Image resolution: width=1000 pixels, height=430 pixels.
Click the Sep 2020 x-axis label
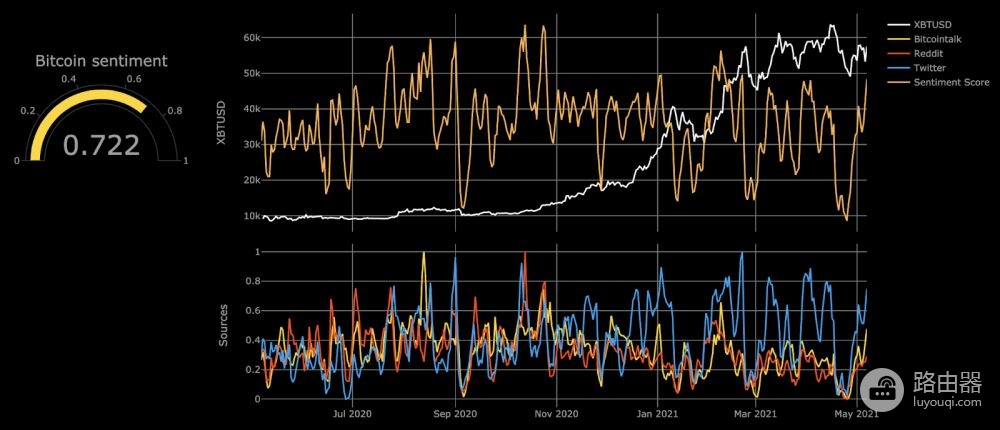(455, 413)
